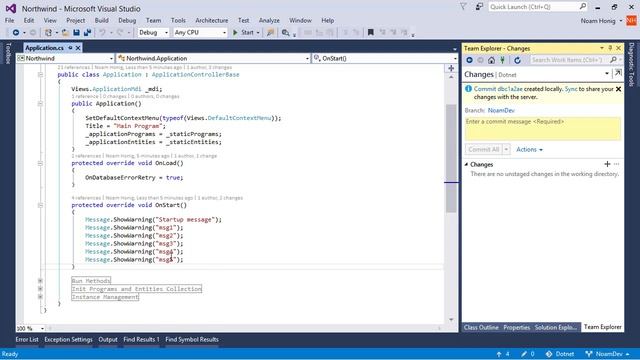This screenshot has width=640, height=360.
Task: Open the Output tab
Action: coord(108,339)
